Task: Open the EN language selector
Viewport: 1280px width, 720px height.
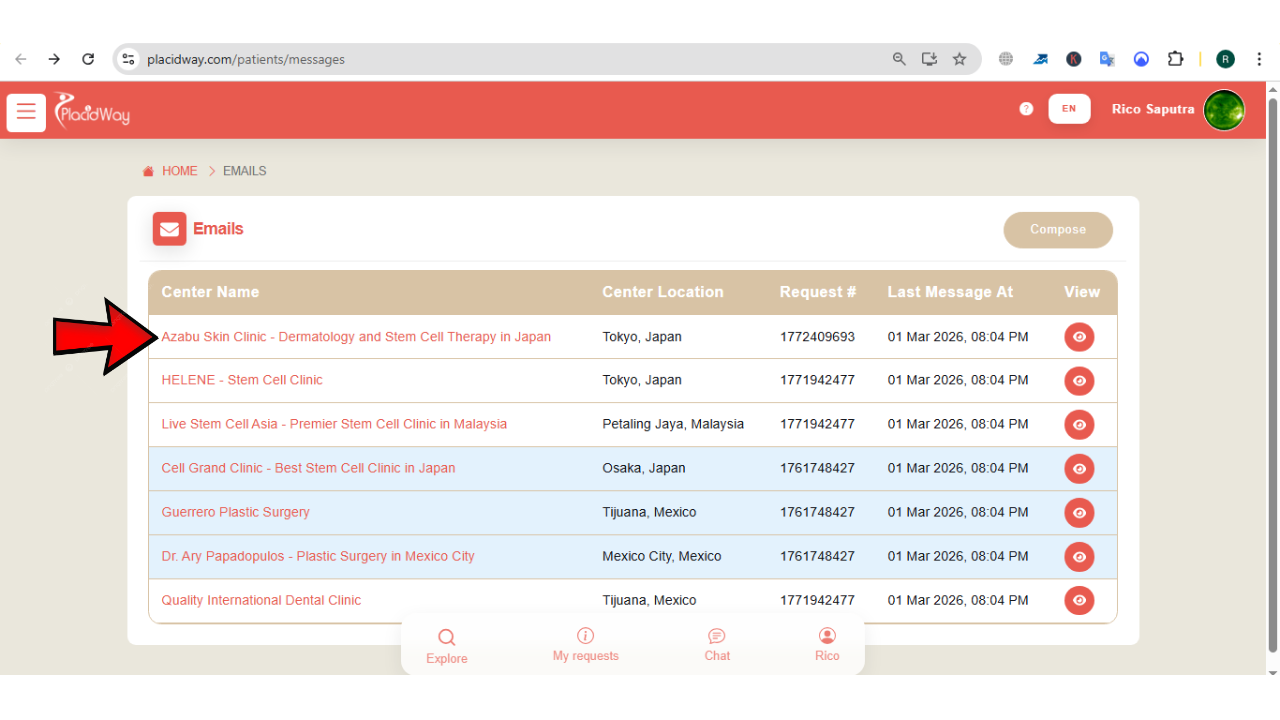Action: 1069,109
